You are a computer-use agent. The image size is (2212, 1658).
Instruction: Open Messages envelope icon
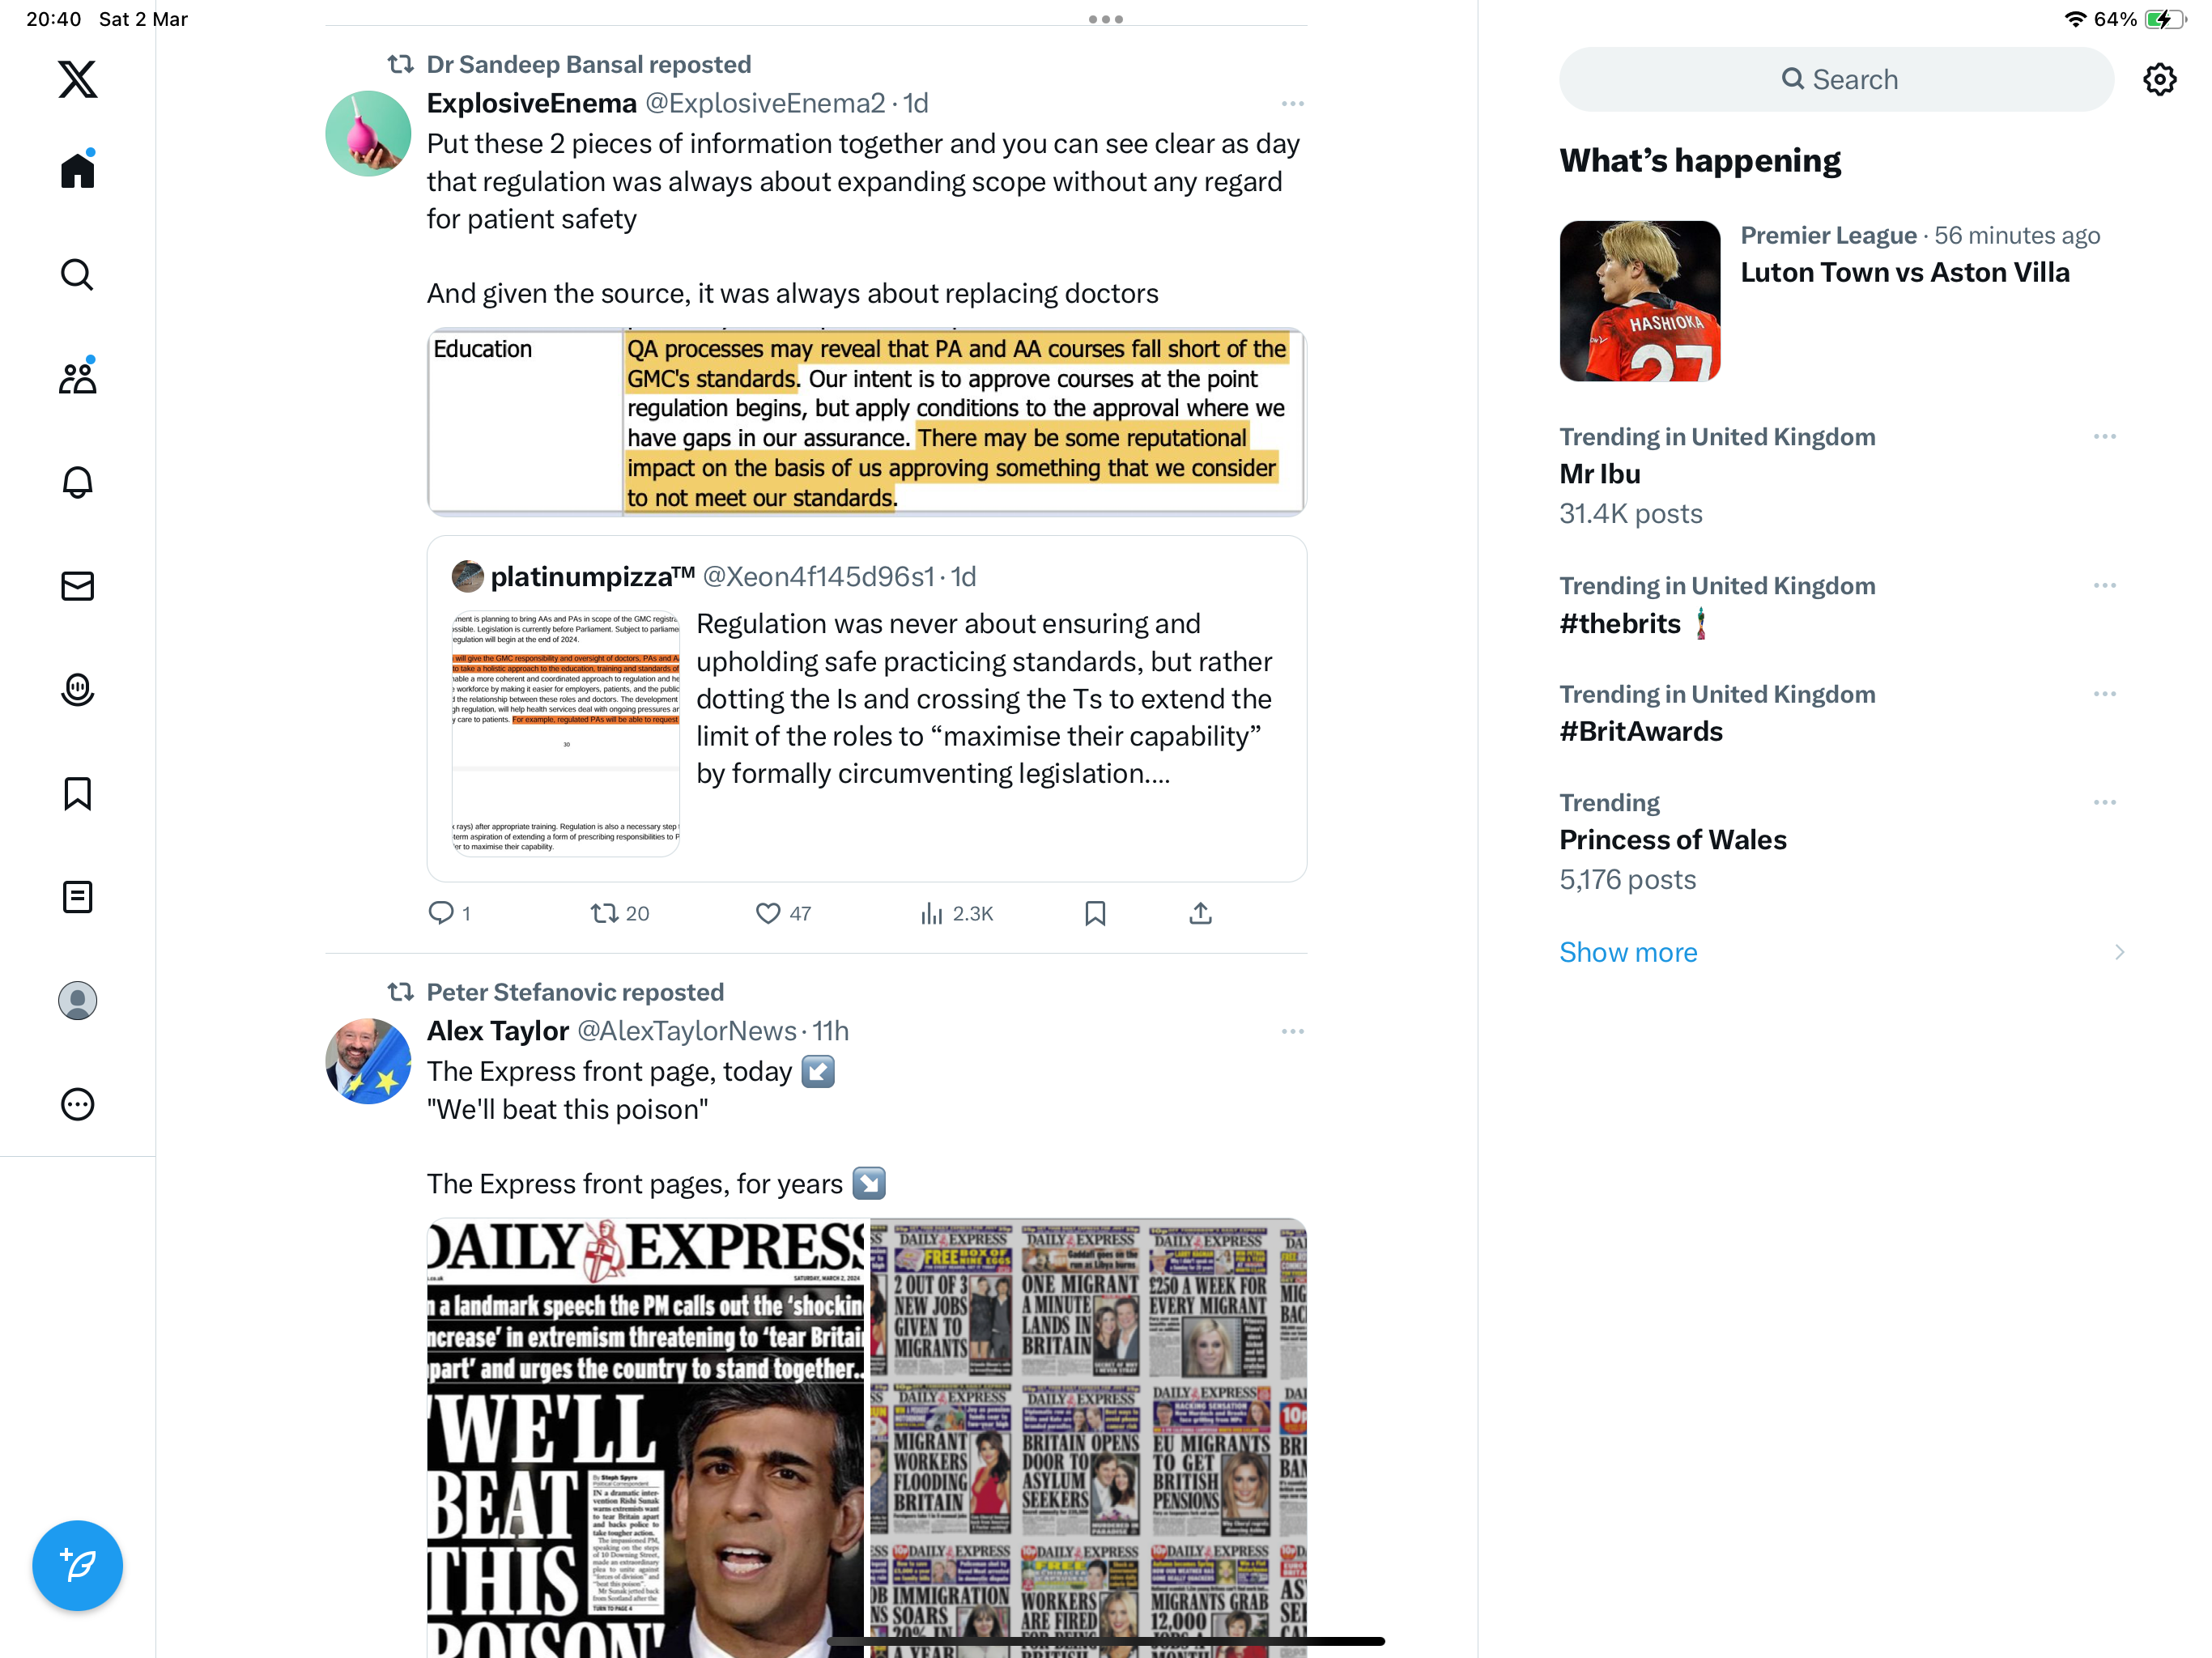point(77,586)
